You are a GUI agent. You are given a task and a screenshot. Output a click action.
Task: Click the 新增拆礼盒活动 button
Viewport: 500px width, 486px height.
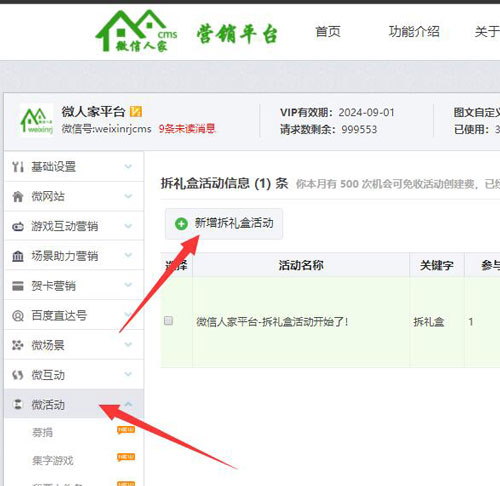(x=224, y=224)
